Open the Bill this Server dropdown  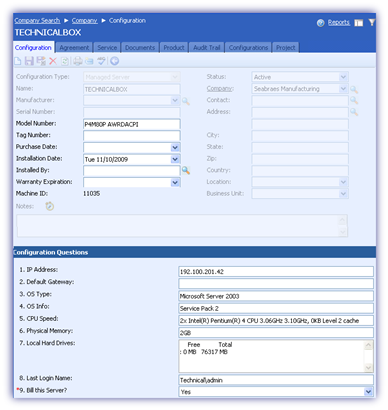[x=368, y=392]
